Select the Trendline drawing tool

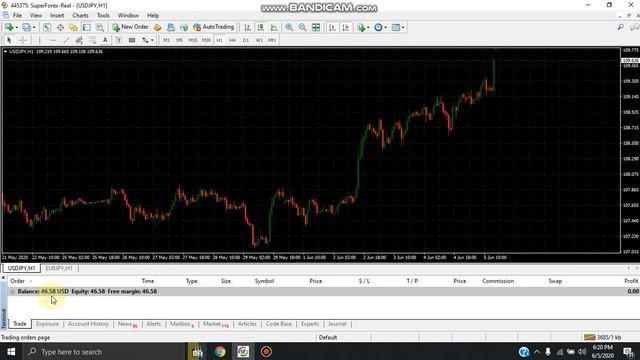66,40
